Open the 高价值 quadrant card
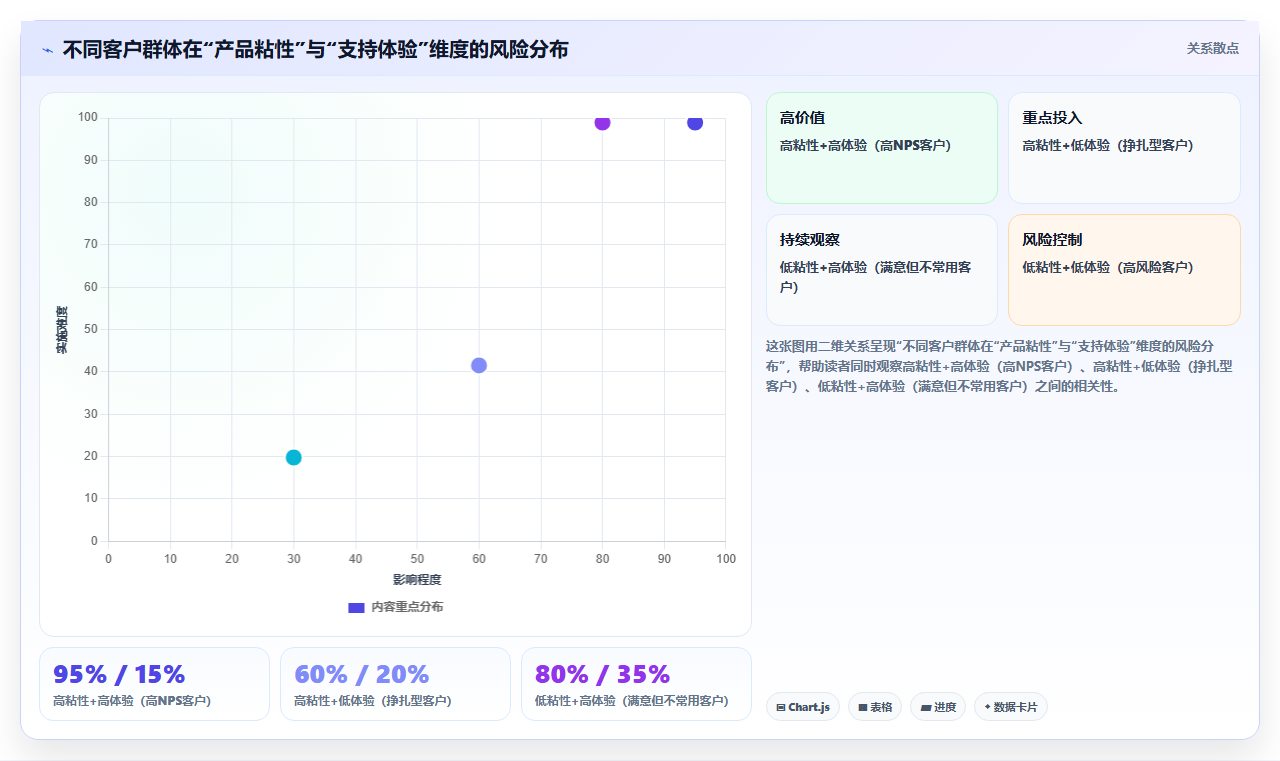This screenshot has height=761, width=1280. tap(882, 148)
